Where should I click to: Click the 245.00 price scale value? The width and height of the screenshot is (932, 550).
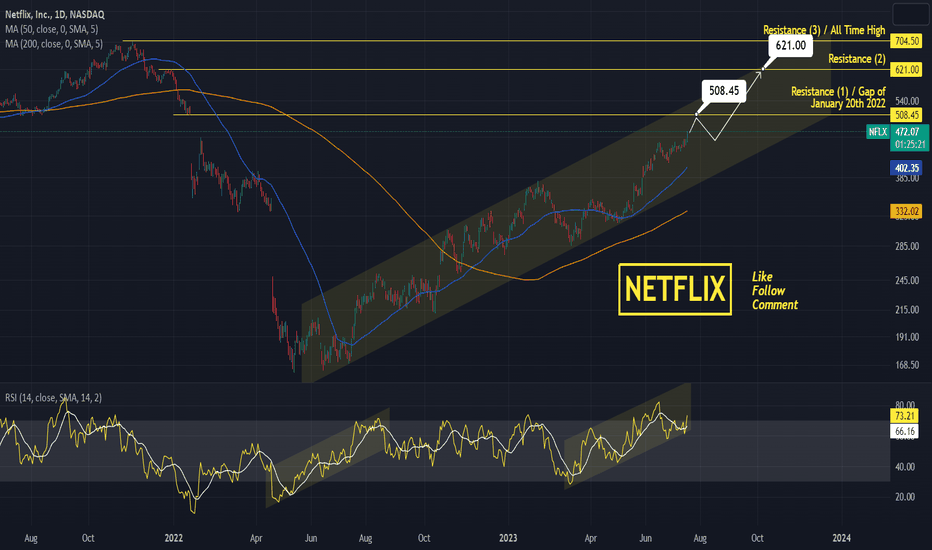[x=906, y=281]
